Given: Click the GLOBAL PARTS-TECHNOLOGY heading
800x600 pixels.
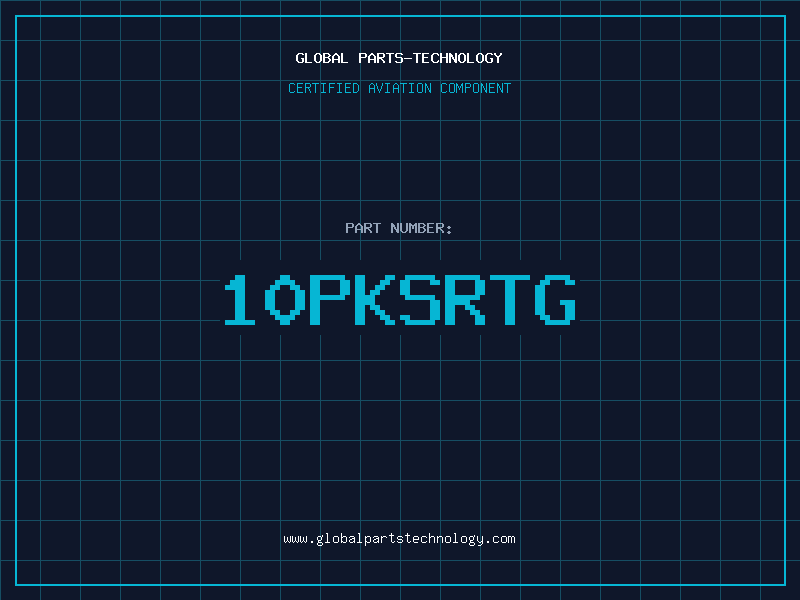Looking at the screenshot, I should 399,58.
